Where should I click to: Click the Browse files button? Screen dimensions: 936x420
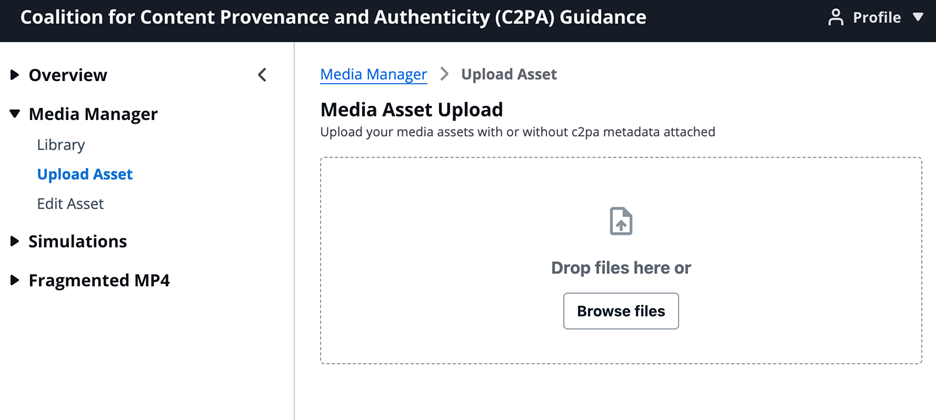[x=621, y=311]
